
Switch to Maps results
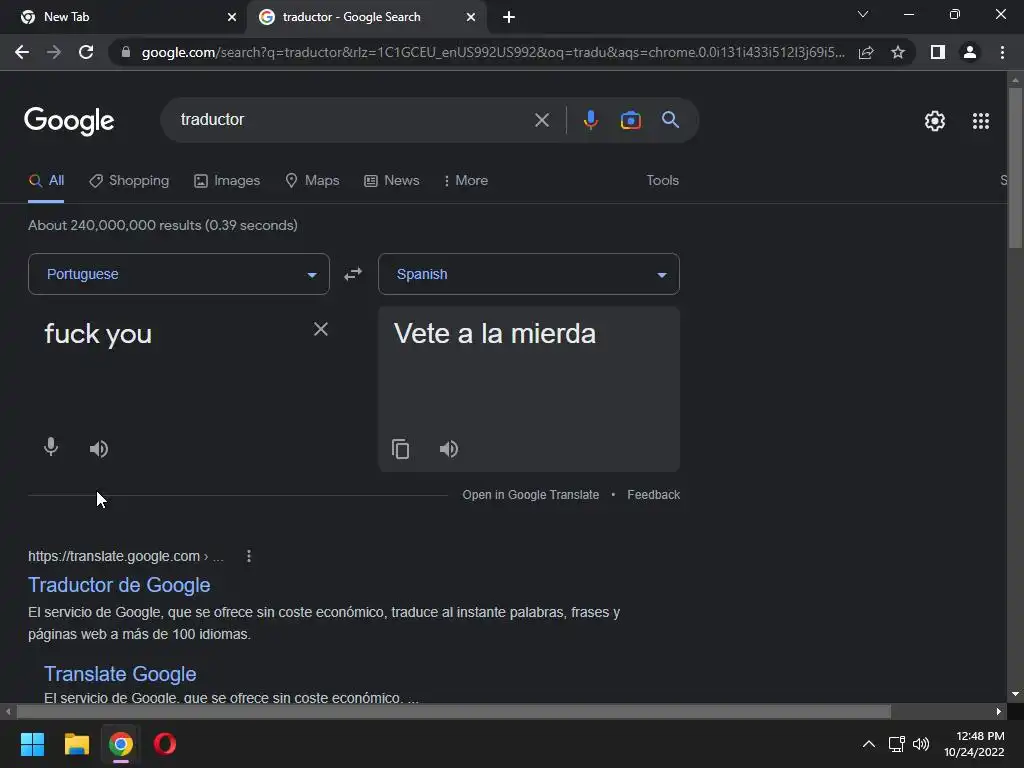tap(312, 181)
